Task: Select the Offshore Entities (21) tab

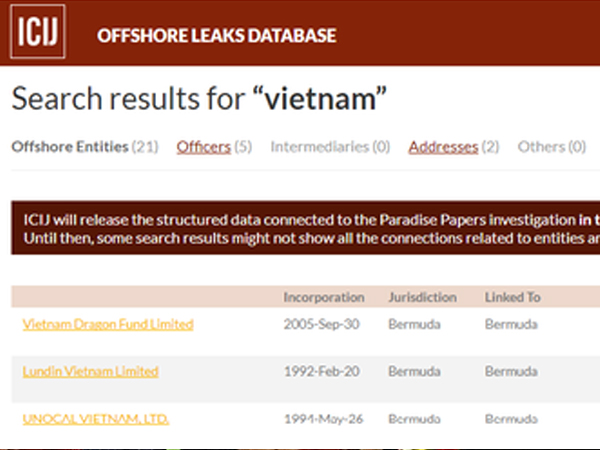Action: click(85, 147)
